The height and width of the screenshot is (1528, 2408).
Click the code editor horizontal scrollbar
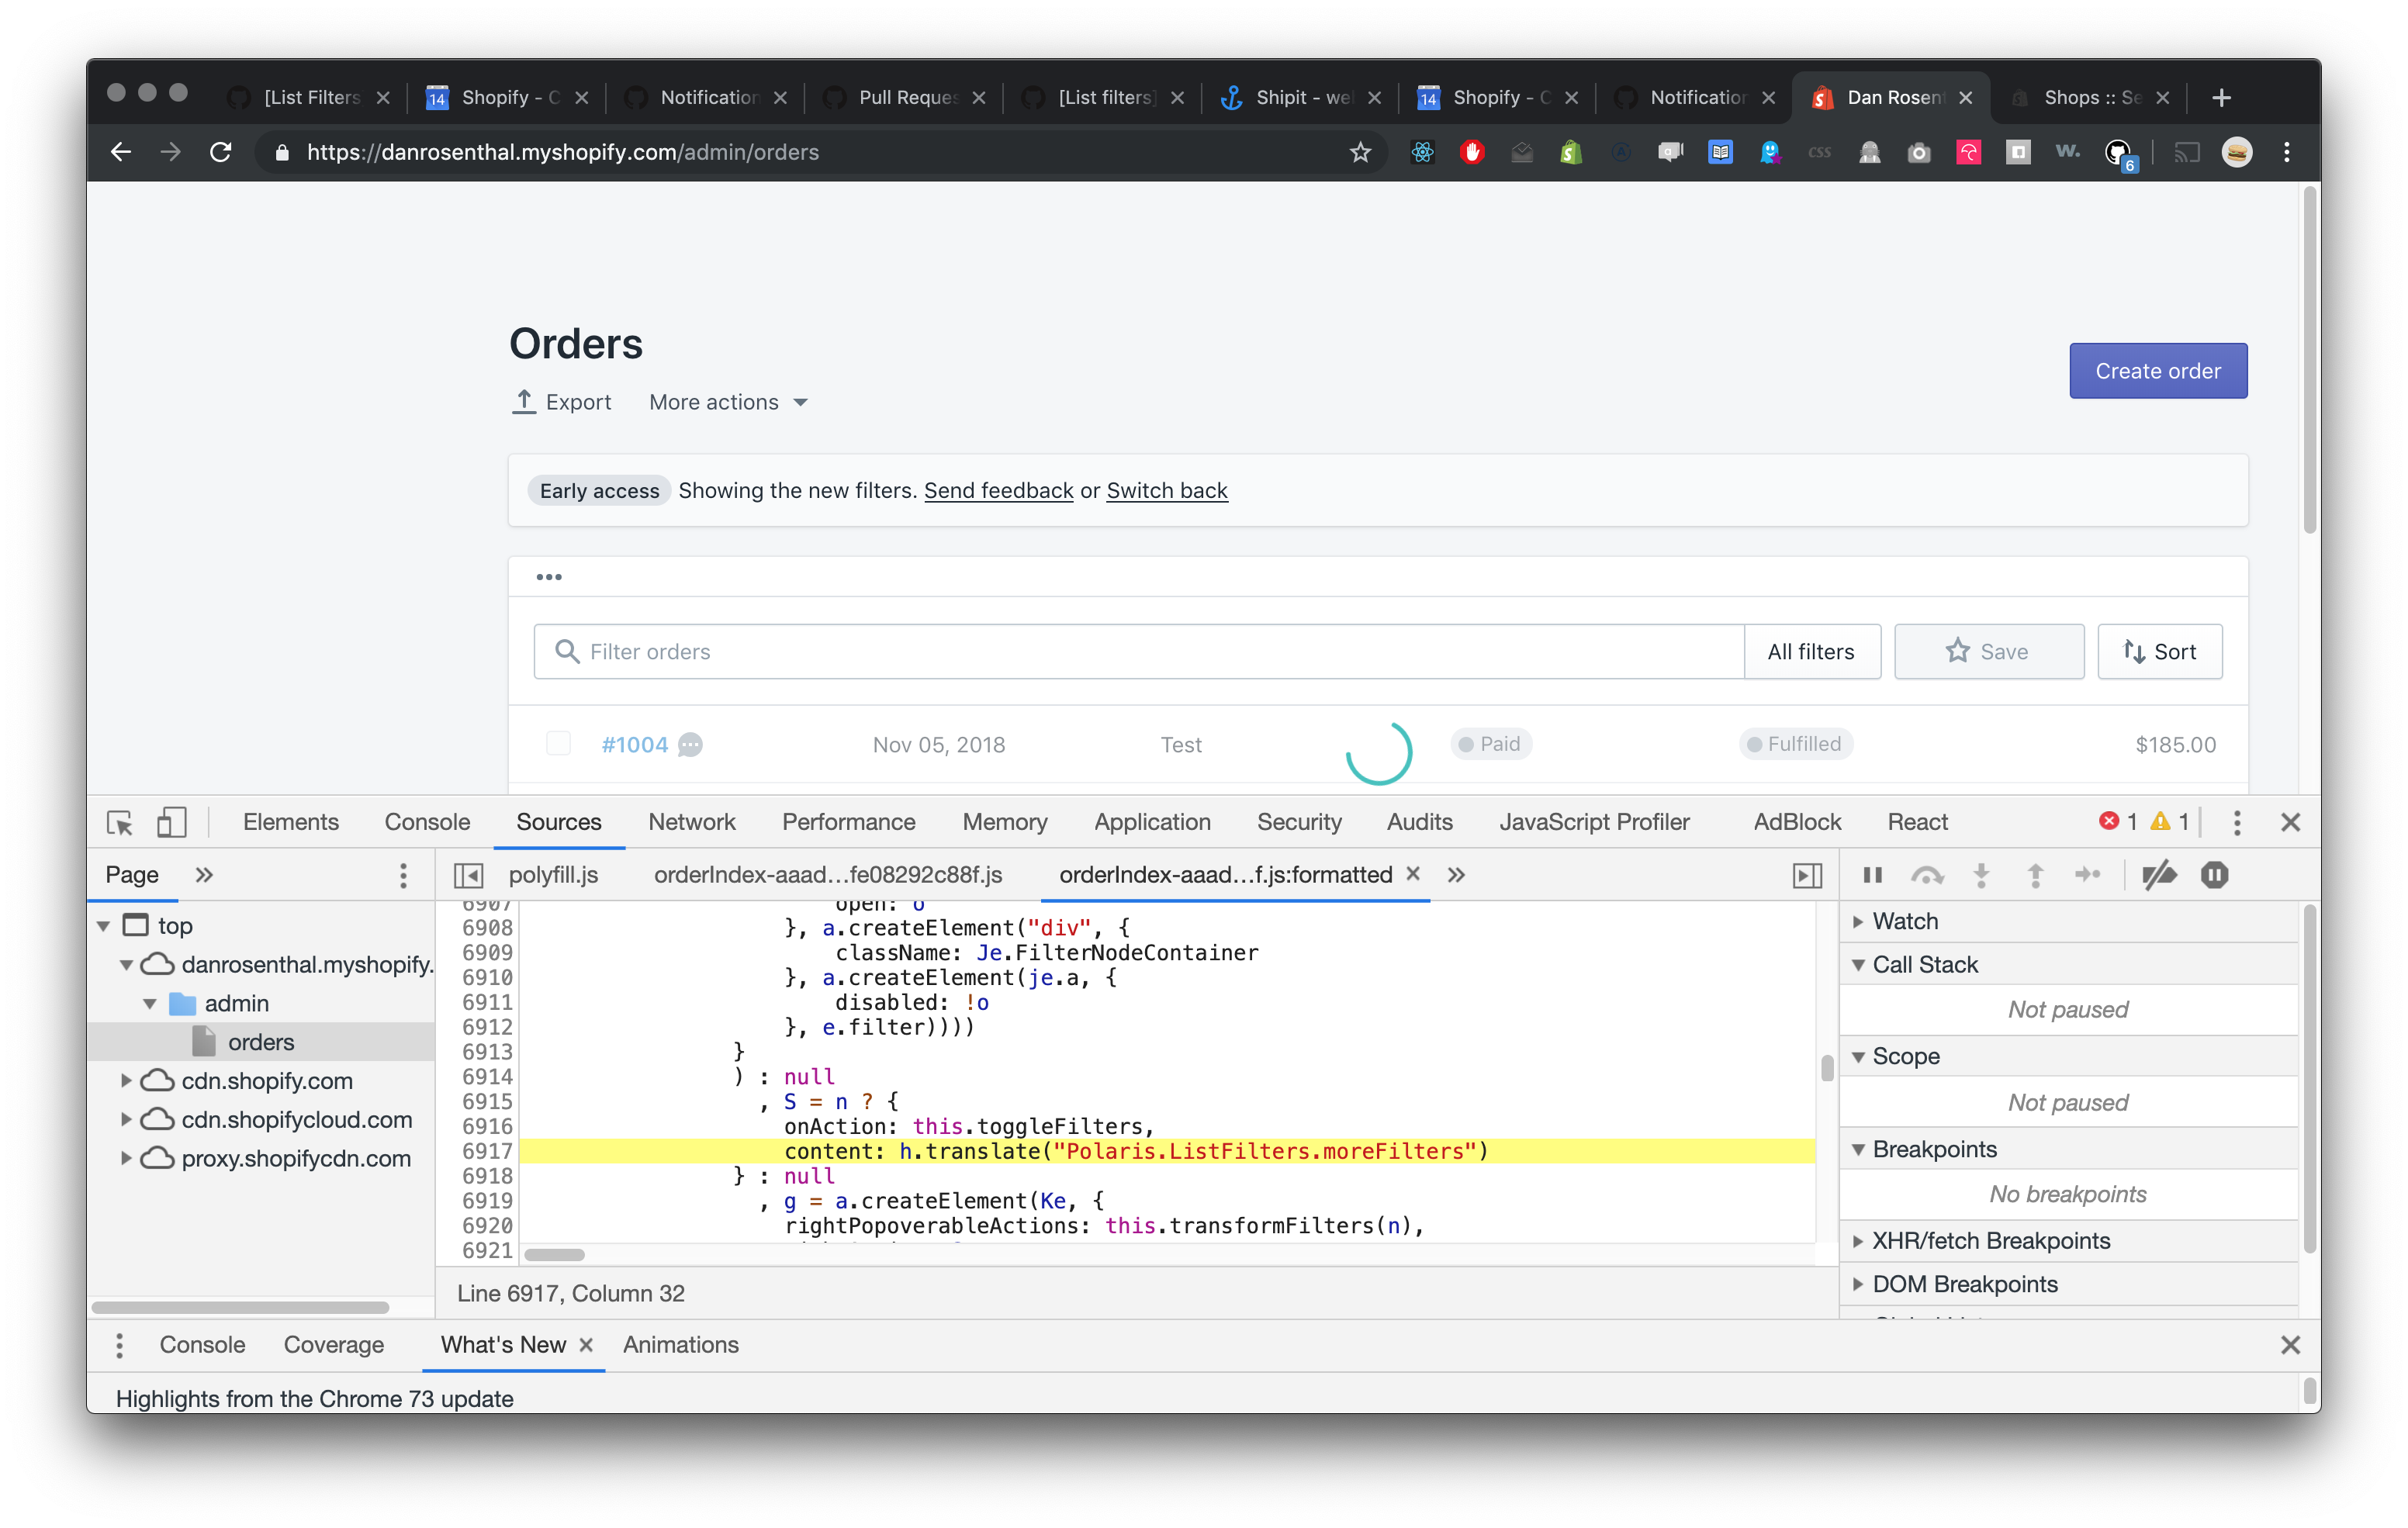pyautogui.click(x=555, y=1254)
